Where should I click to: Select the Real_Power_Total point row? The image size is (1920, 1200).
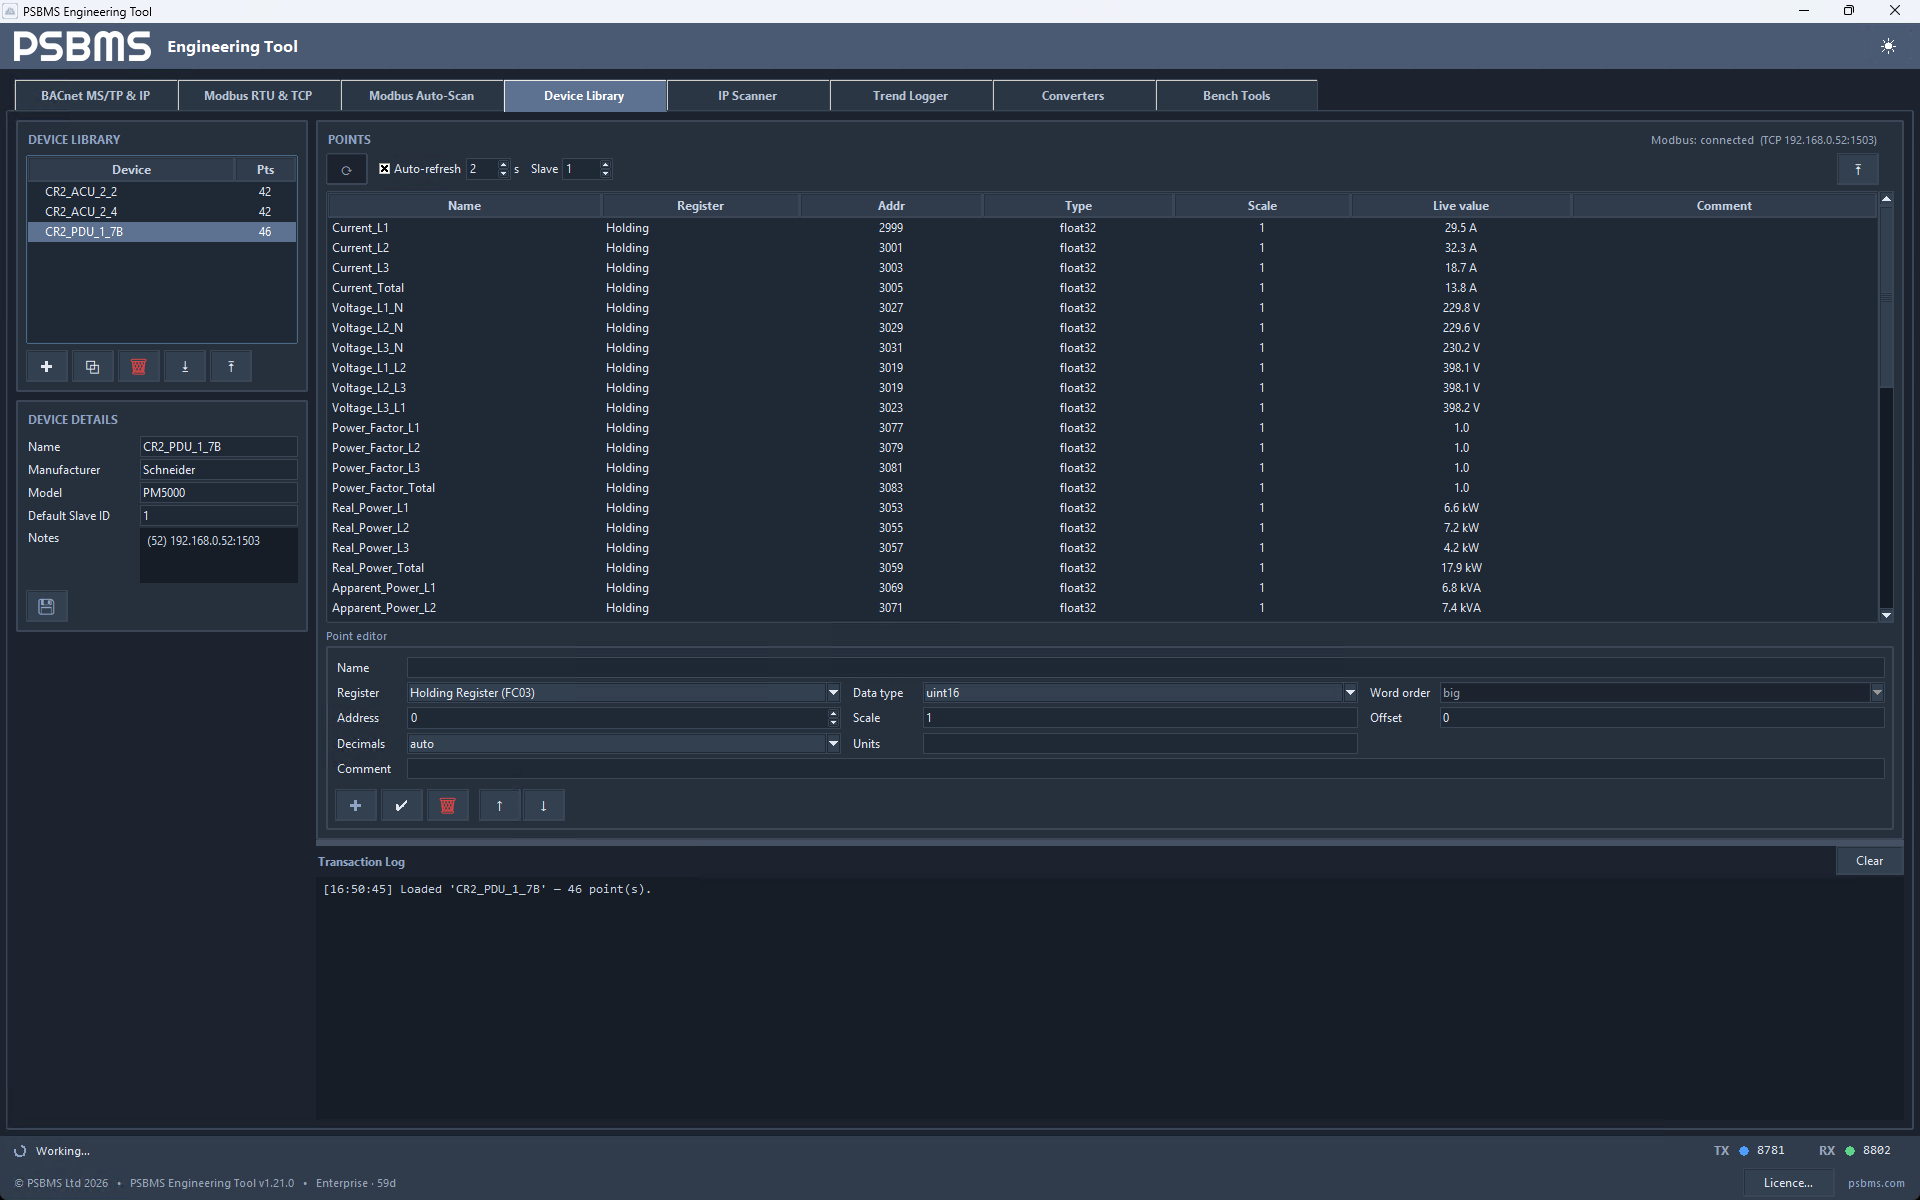coord(1102,568)
